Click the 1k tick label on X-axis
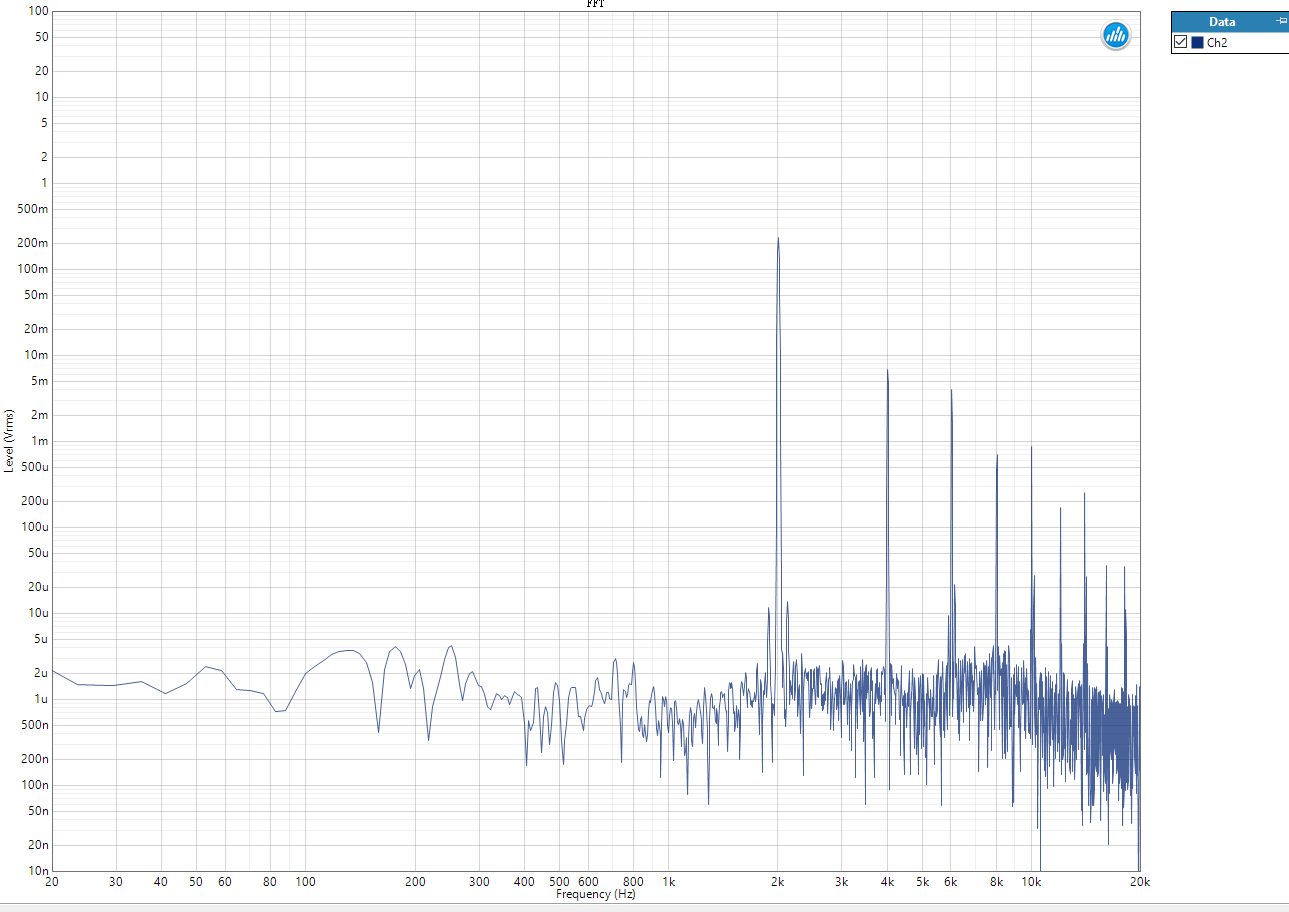This screenshot has height=912, width=1289. (669, 882)
